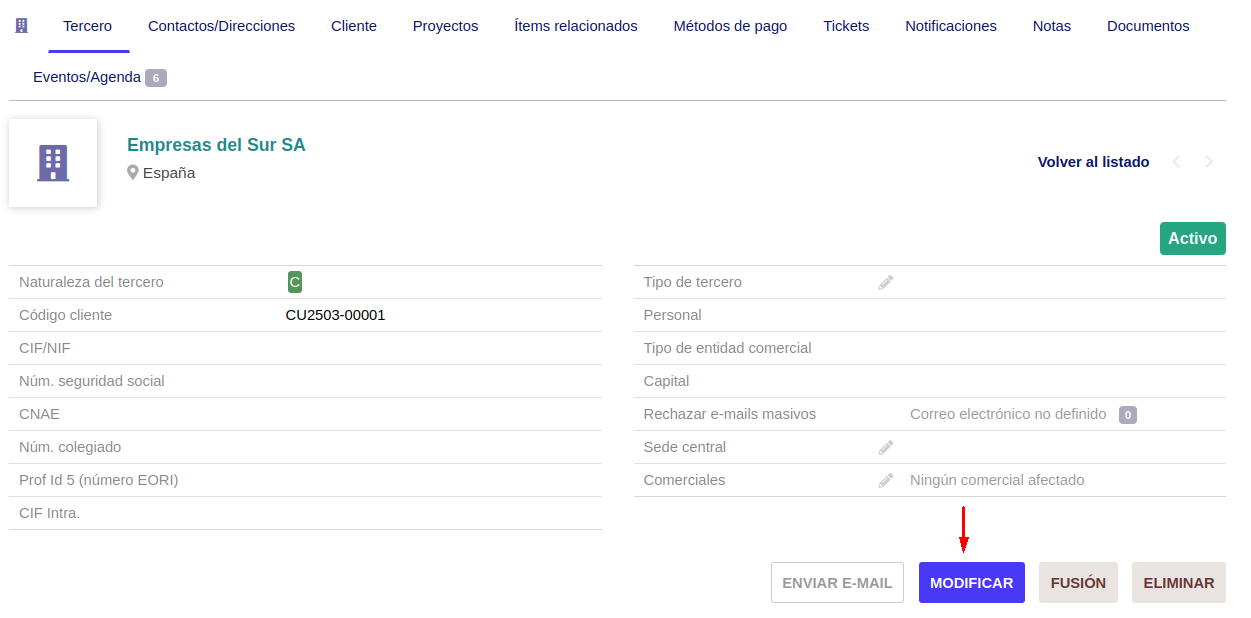Viewport: 1251px width, 618px height.
Task: Open the Eventos/Agenda tab
Action: [x=87, y=77]
